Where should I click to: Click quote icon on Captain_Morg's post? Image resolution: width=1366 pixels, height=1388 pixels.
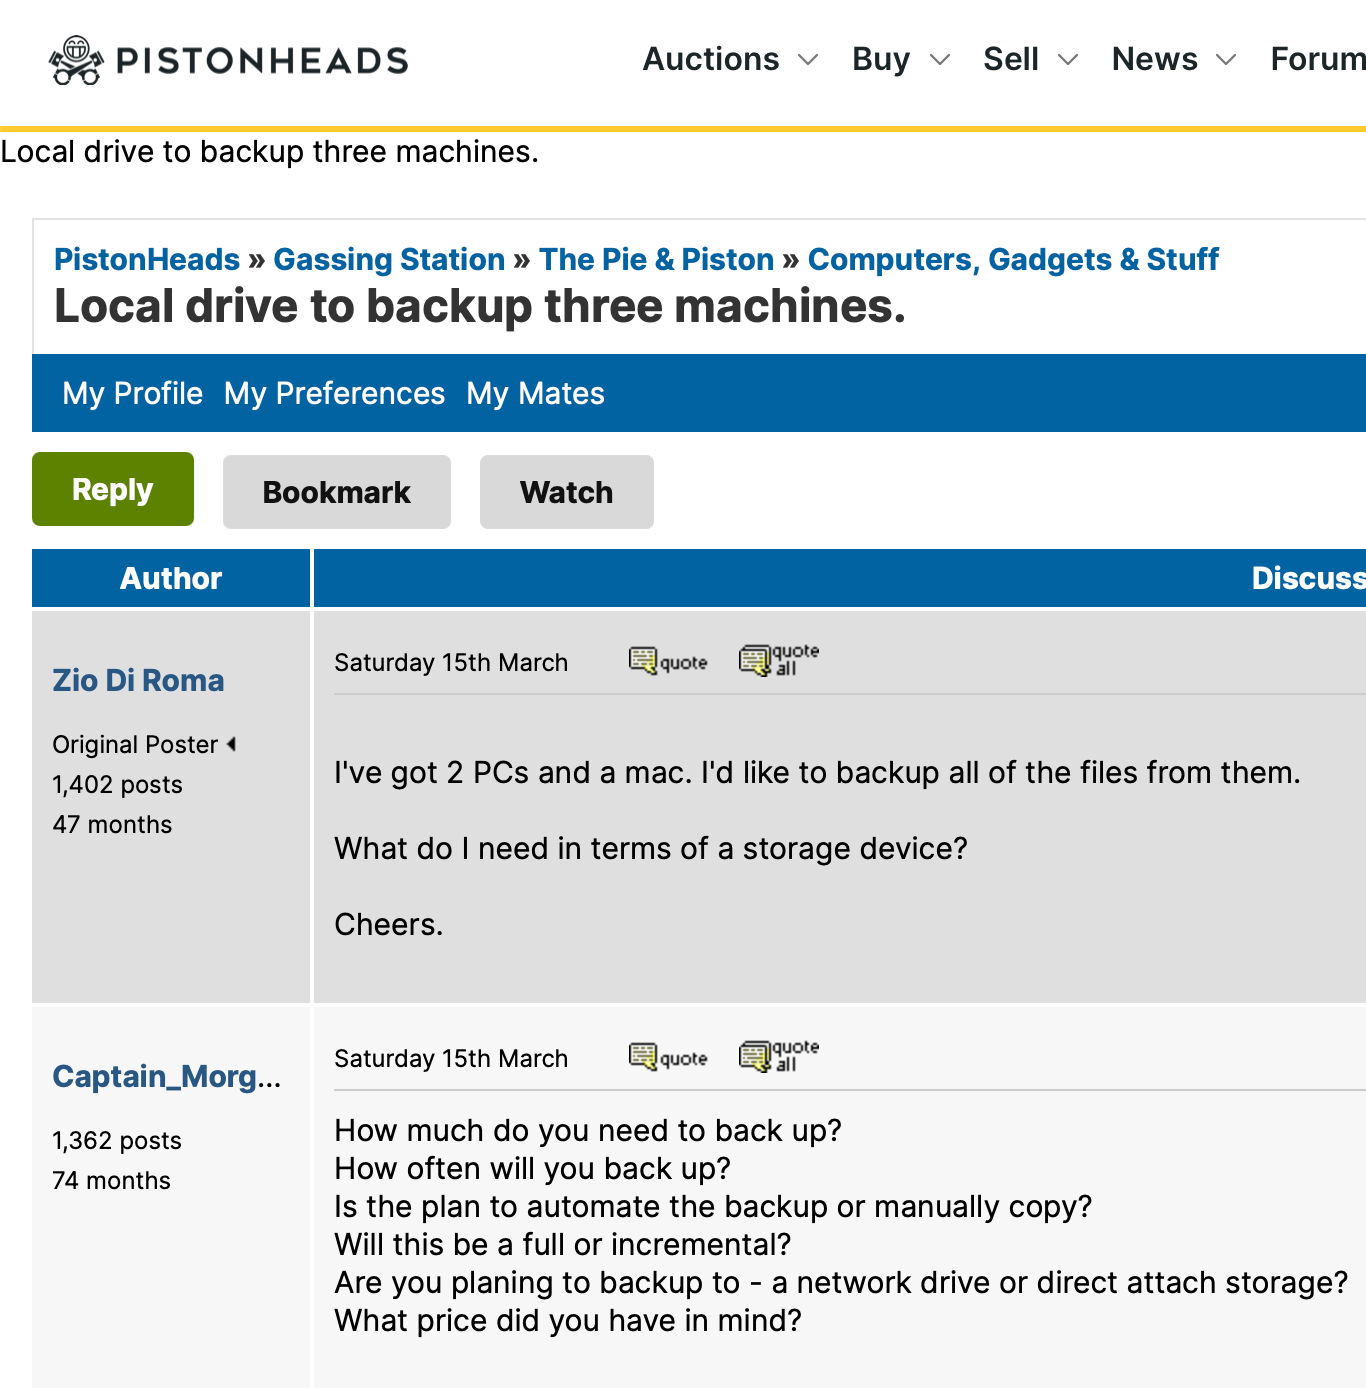coord(668,1057)
